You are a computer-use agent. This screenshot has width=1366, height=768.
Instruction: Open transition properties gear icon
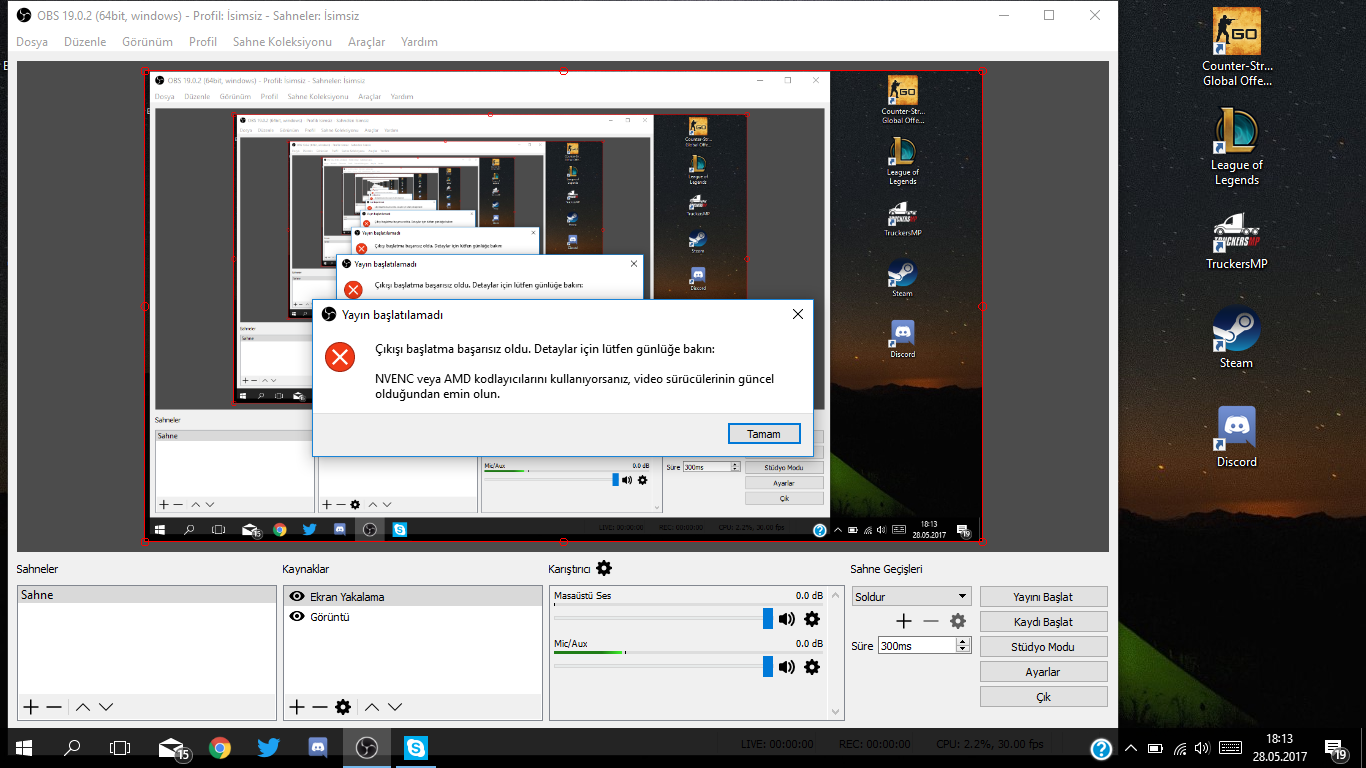click(x=958, y=621)
